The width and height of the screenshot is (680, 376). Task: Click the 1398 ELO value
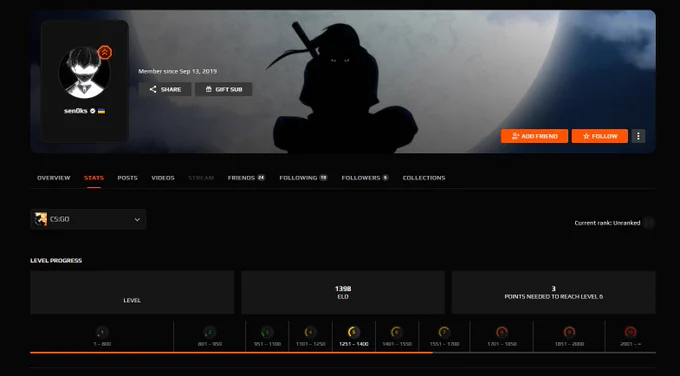click(x=343, y=289)
